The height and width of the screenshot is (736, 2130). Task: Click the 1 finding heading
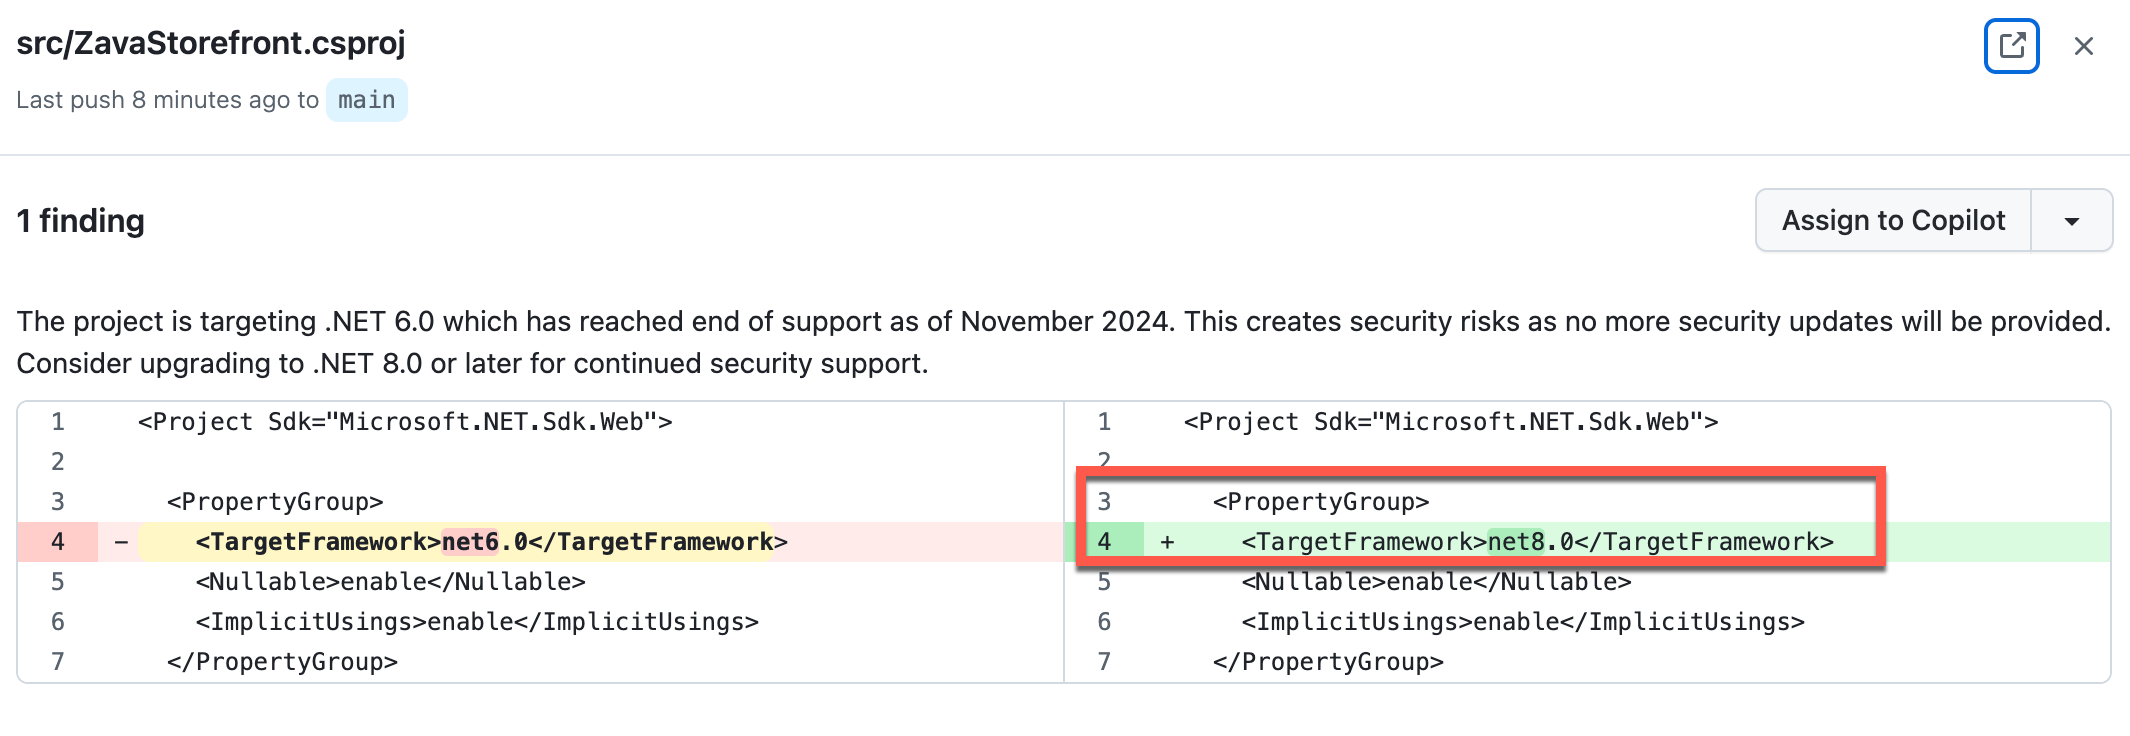[x=80, y=220]
